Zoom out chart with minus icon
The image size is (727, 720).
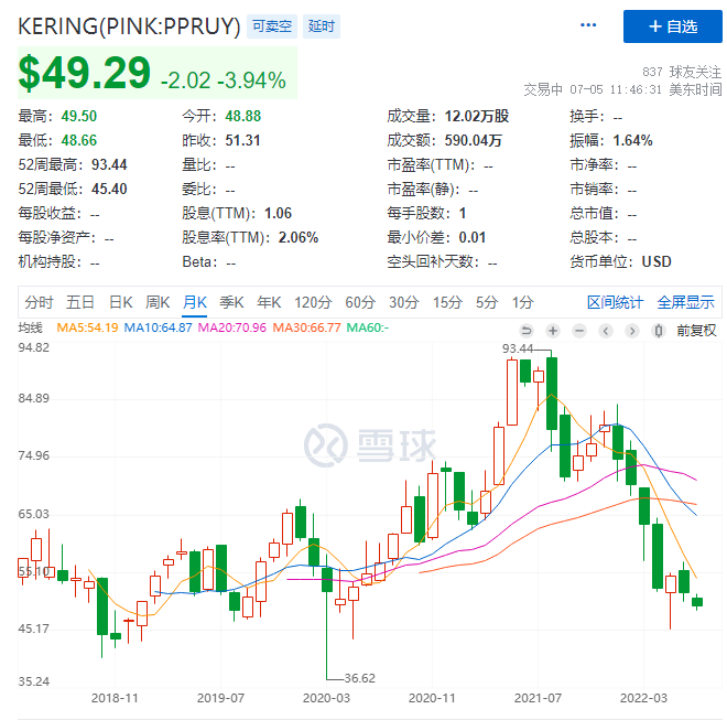(x=579, y=331)
